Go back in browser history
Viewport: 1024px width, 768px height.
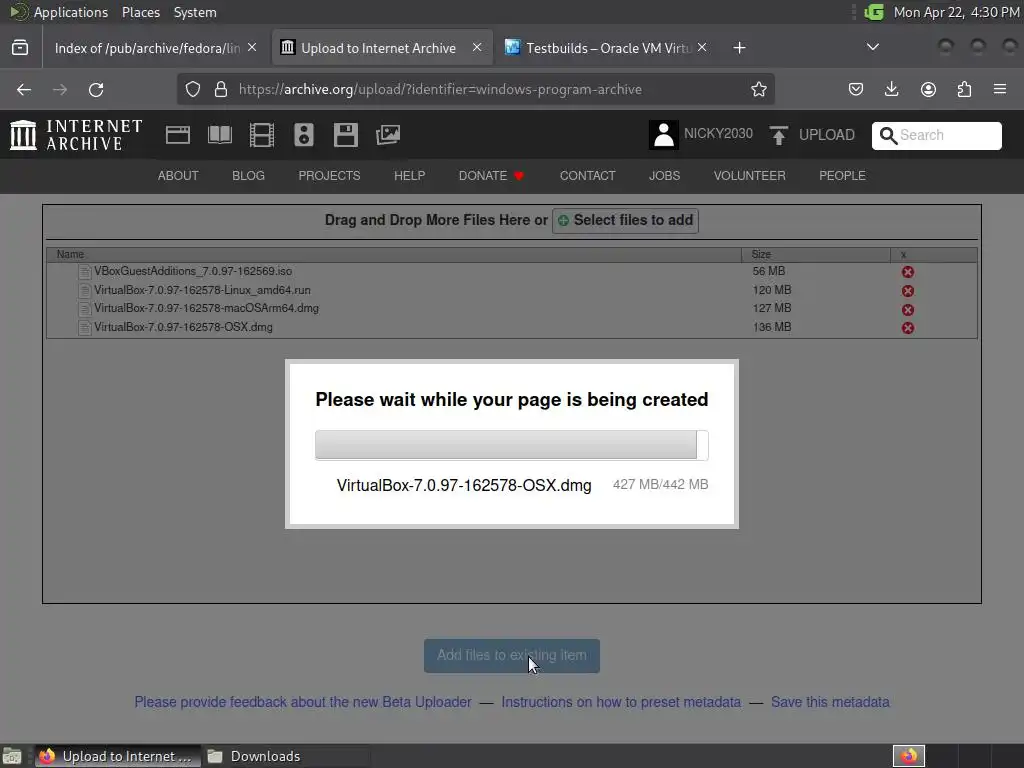coord(24,89)
